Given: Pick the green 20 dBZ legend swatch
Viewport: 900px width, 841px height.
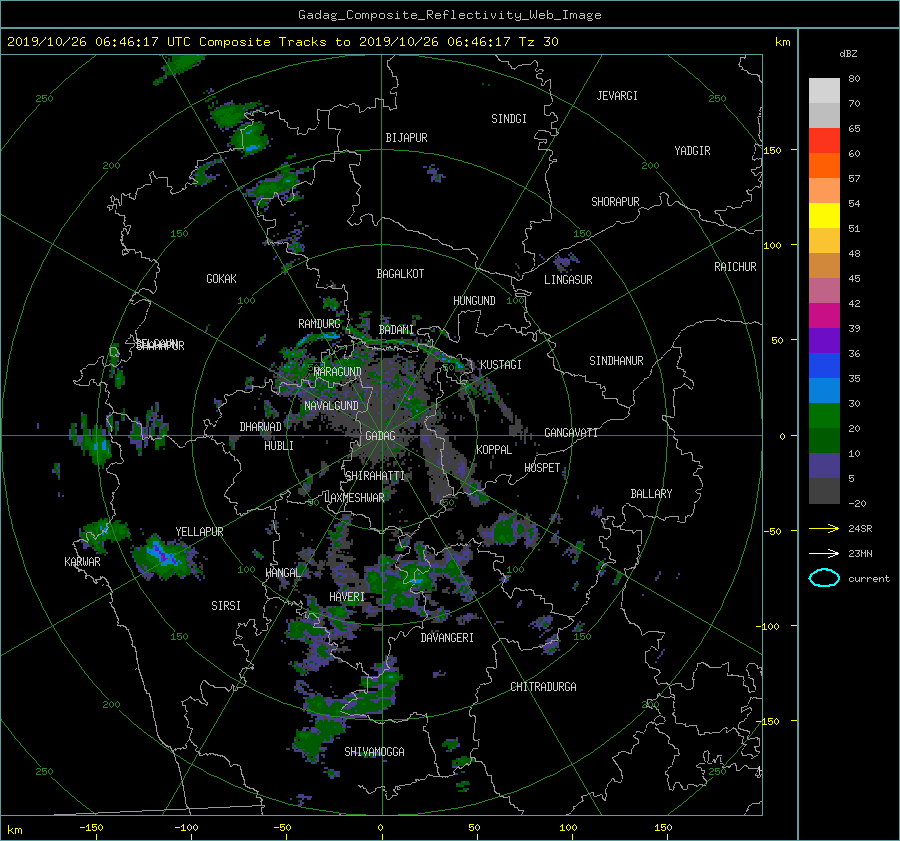Looking at the screenshot, I should [x=824, y=415].
